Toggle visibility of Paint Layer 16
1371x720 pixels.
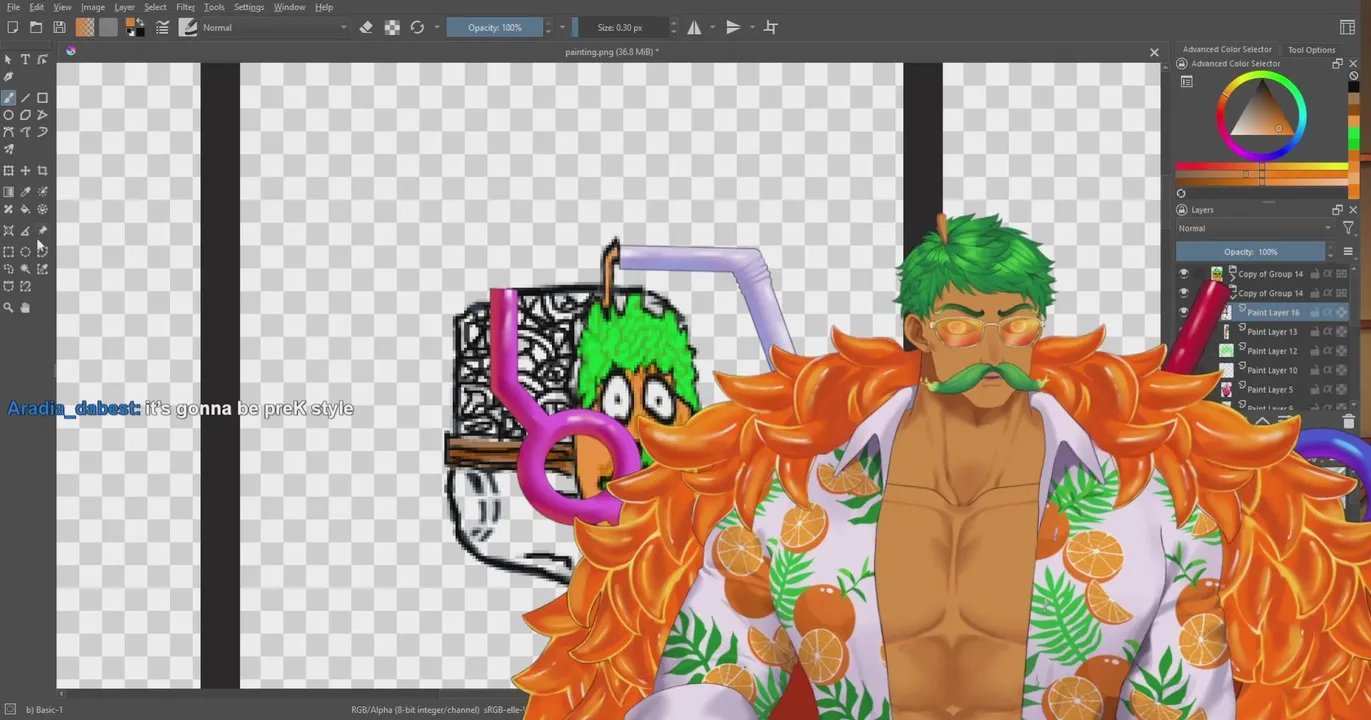[x=1184, y=312]
